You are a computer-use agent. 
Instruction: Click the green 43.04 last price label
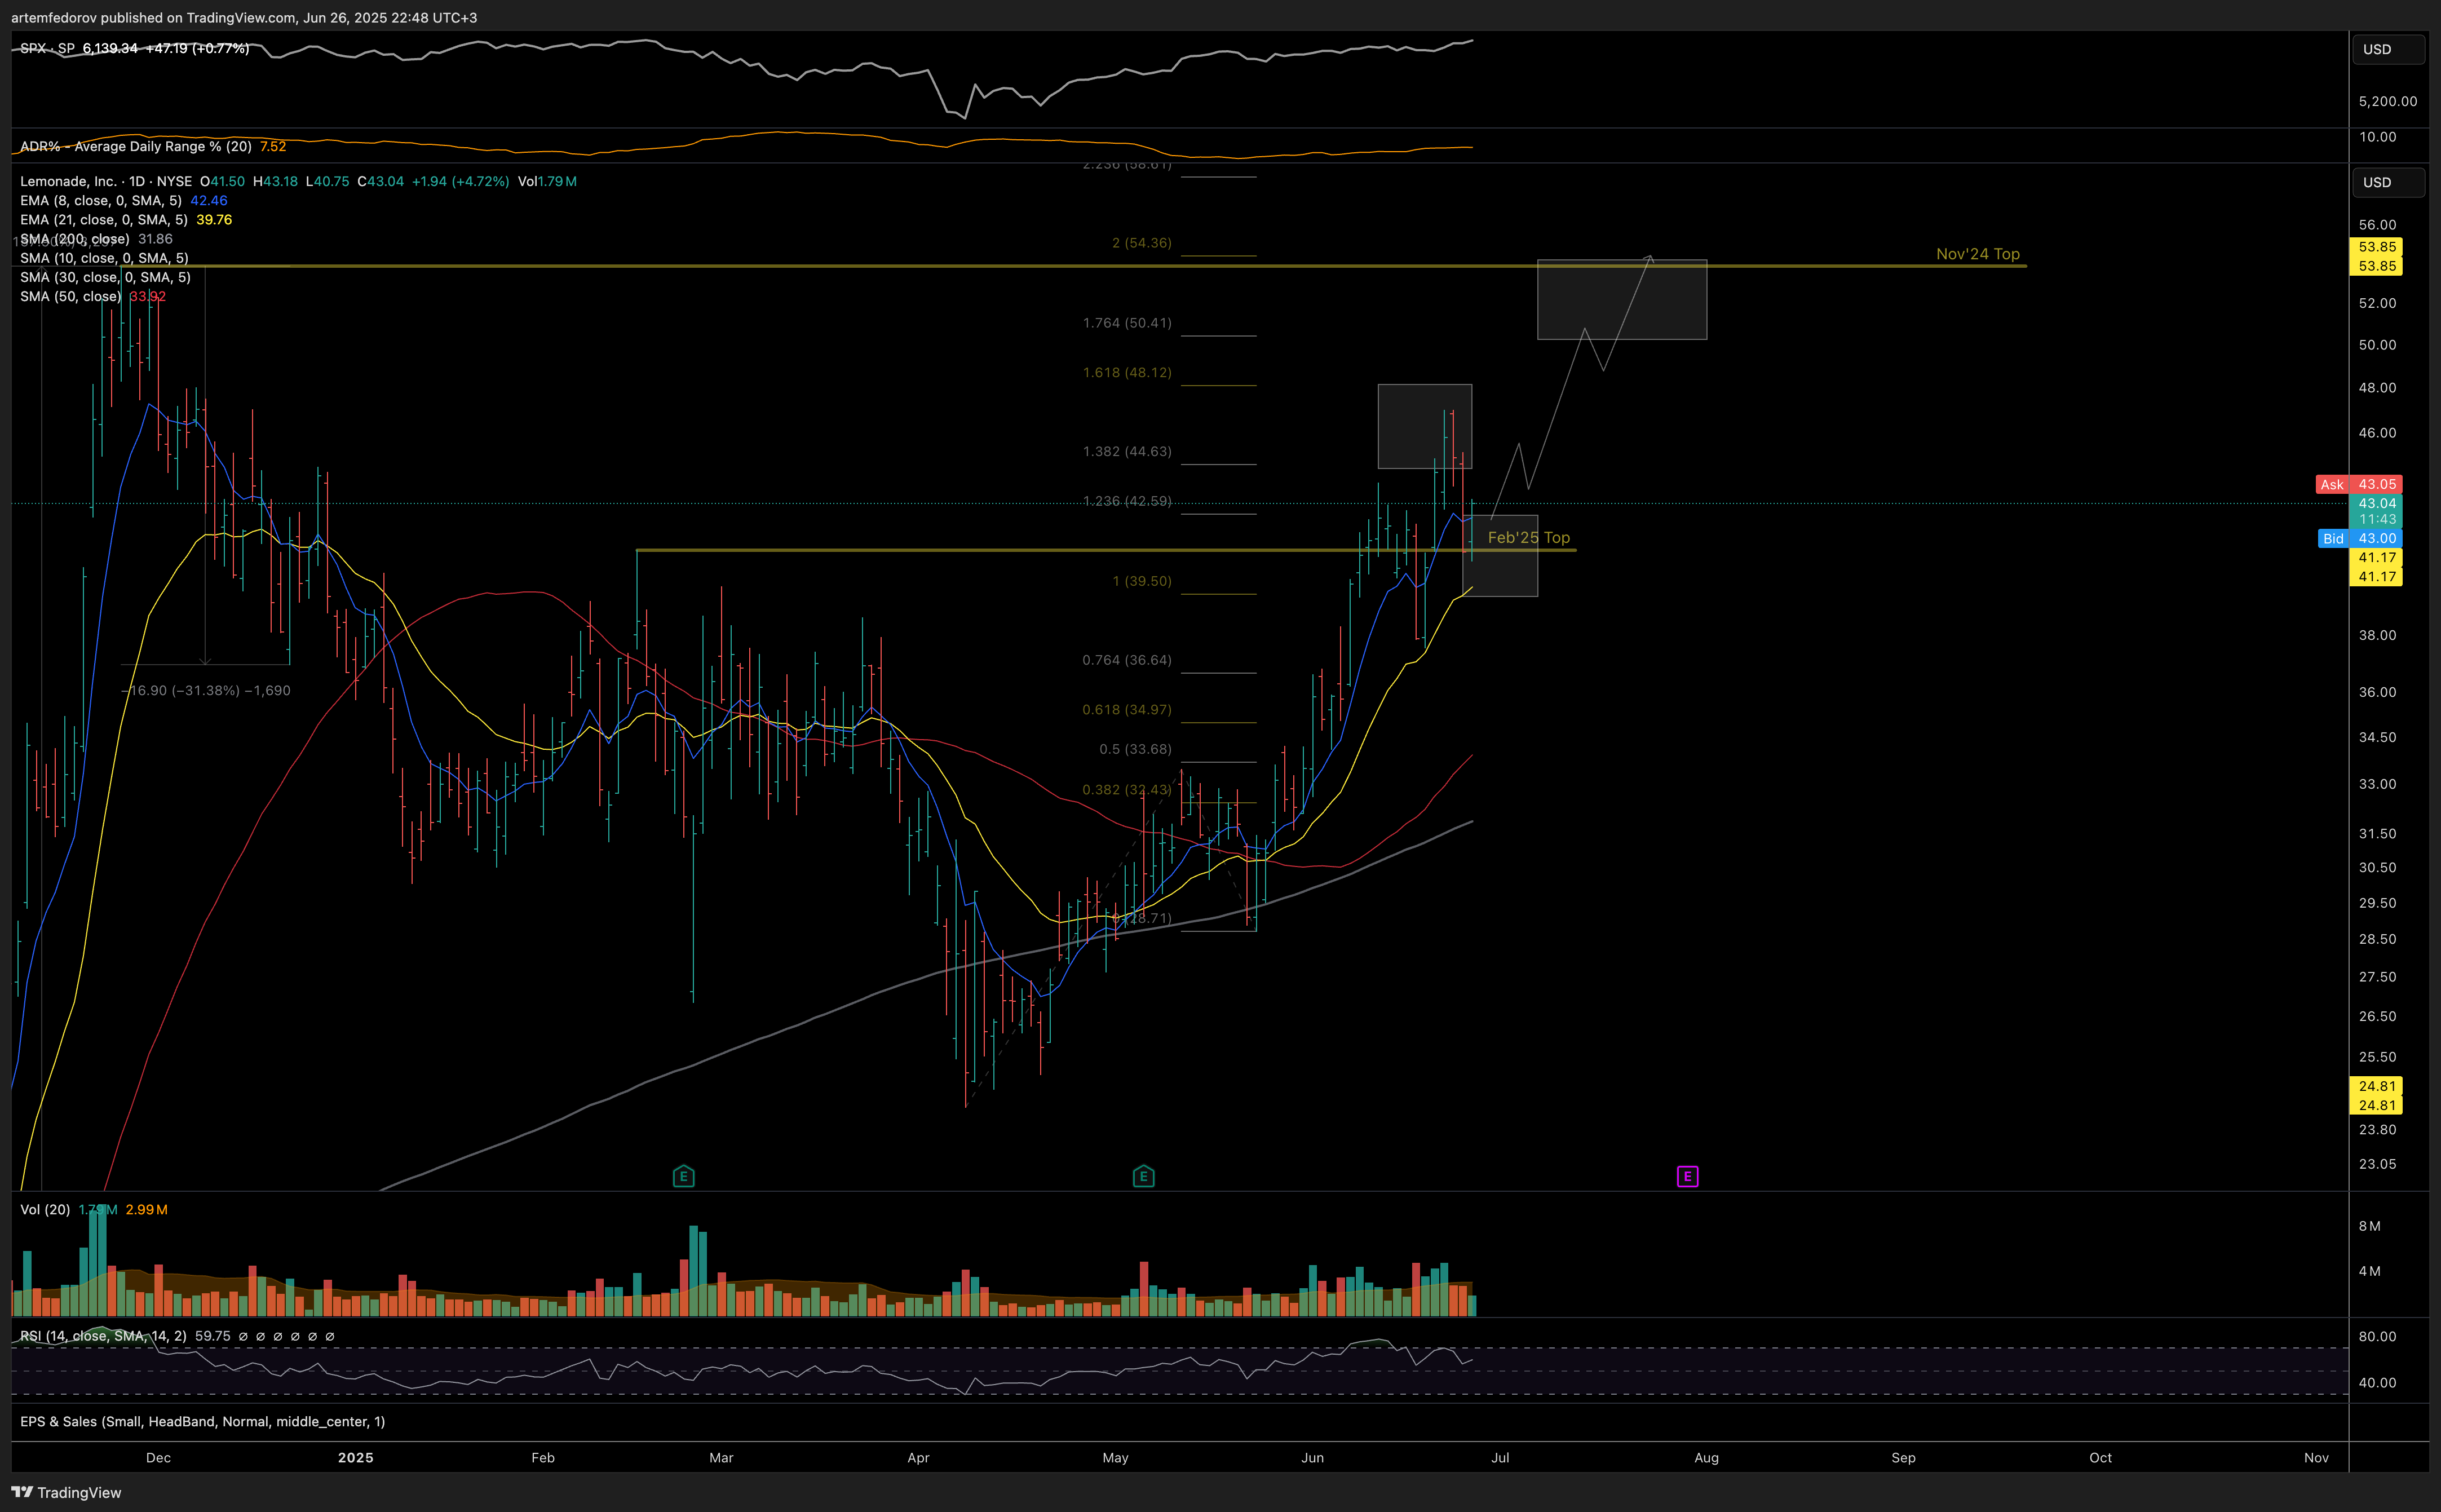2376,503
